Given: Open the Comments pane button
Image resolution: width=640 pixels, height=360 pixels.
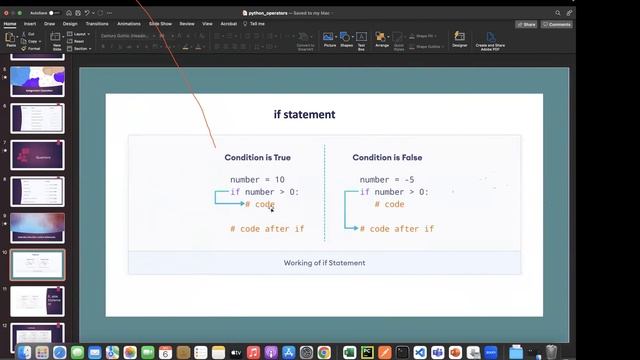Looking at the screenshot, I should click(x=556, y=24).
